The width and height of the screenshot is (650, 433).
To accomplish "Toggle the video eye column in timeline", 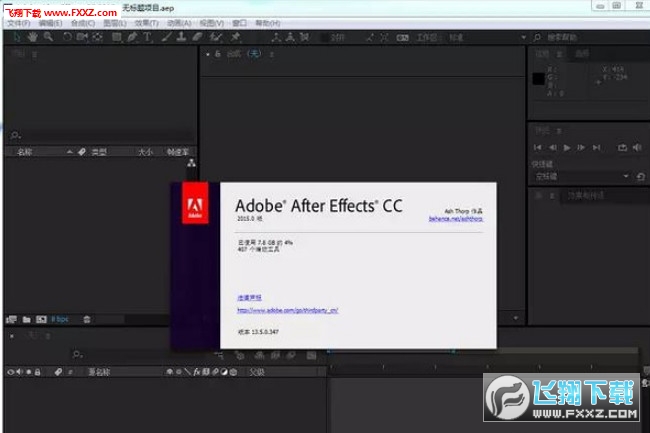I will click(11, 372).
